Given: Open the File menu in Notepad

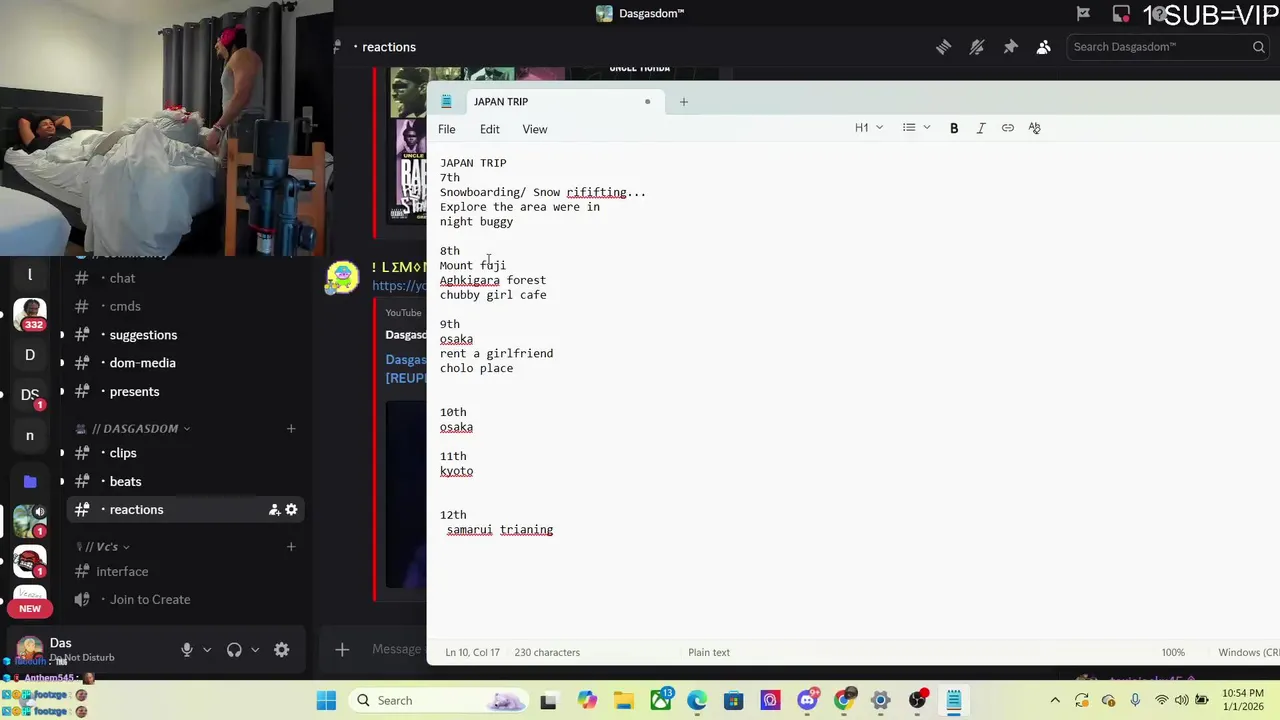Looking at the screenshot, I should pyautogui.click(x=447, y=129).
